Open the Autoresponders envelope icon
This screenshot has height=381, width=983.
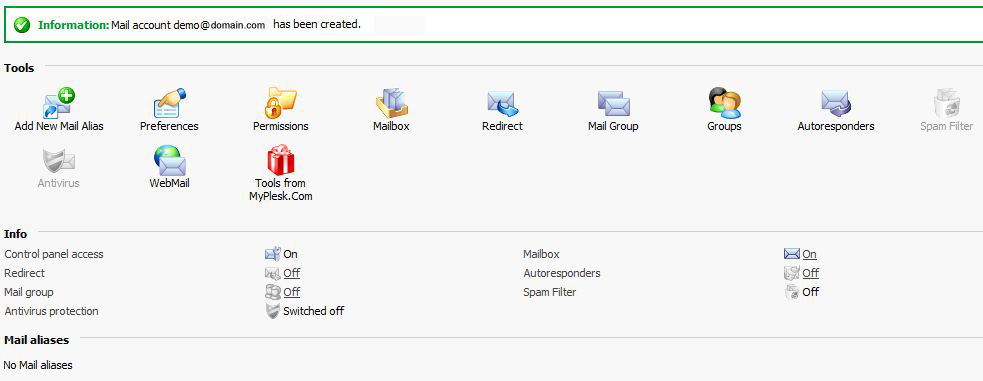(x=836, y=103)
